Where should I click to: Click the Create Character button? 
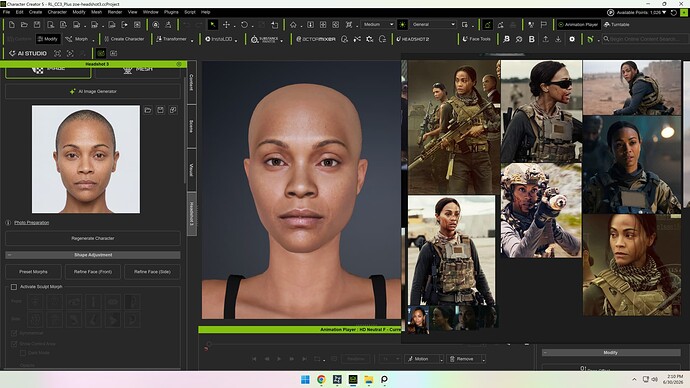click(x=124, y=39)
